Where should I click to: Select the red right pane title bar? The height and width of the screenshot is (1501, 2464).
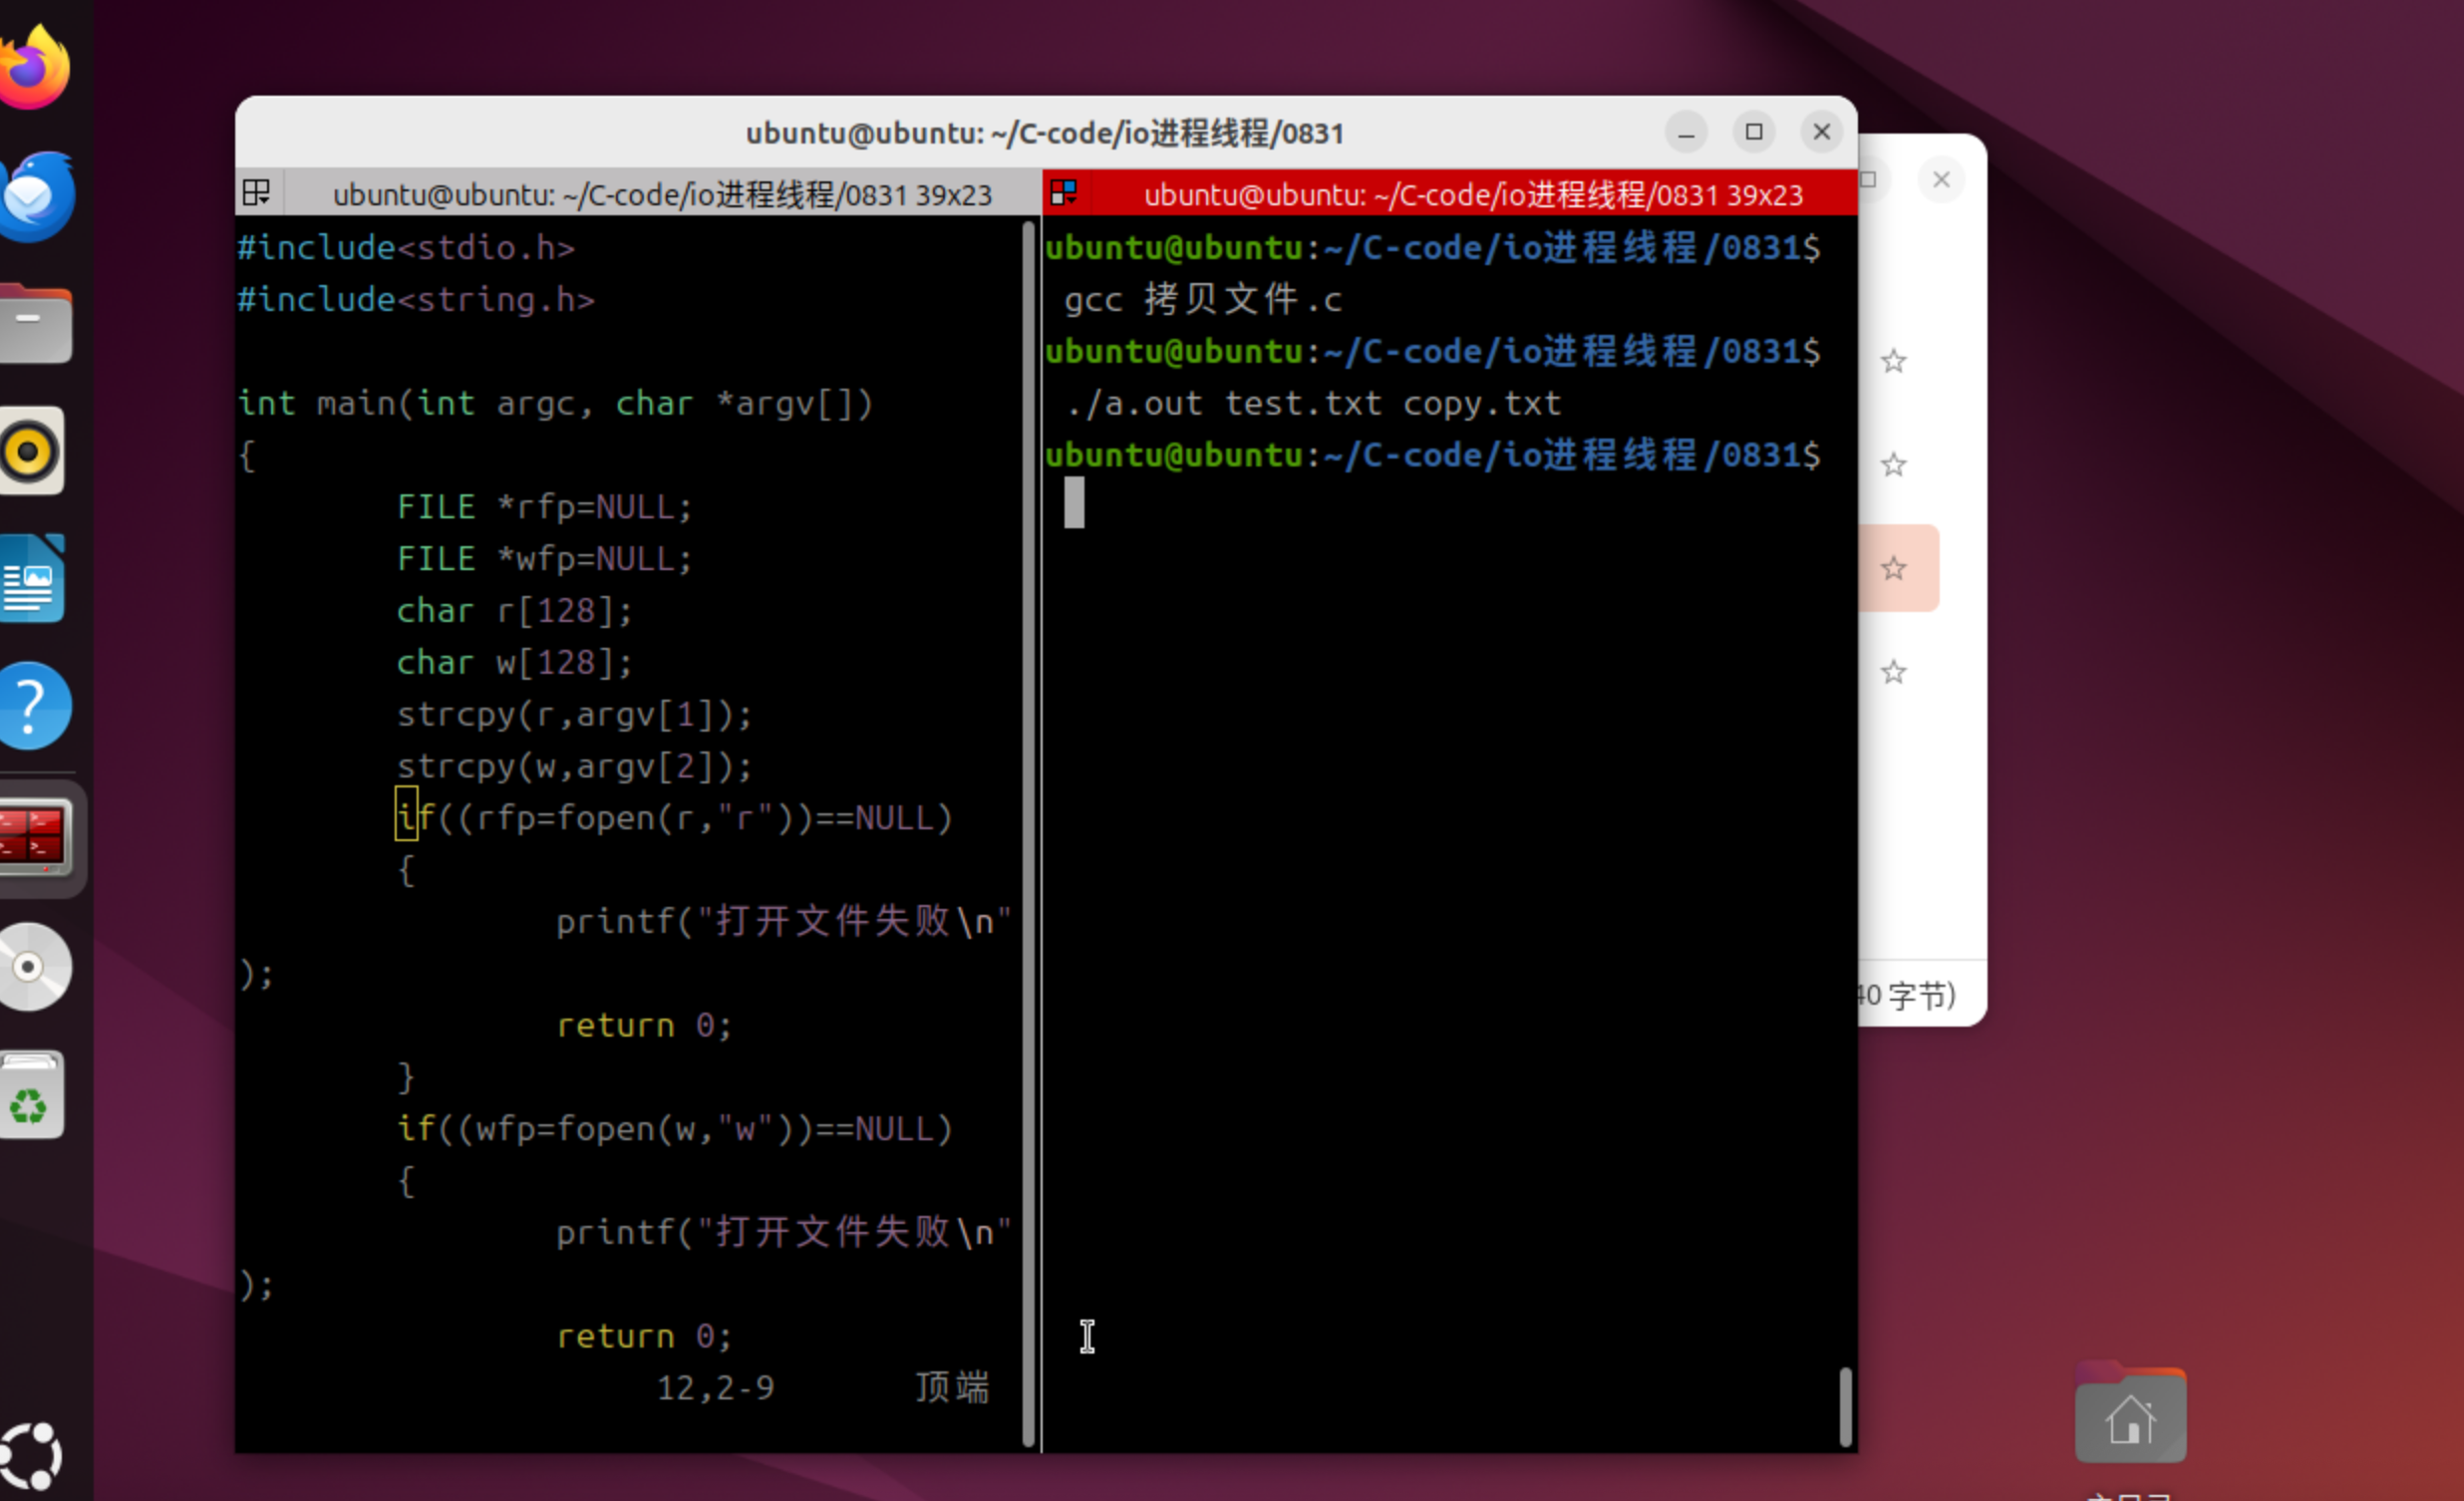(1472, 194)
